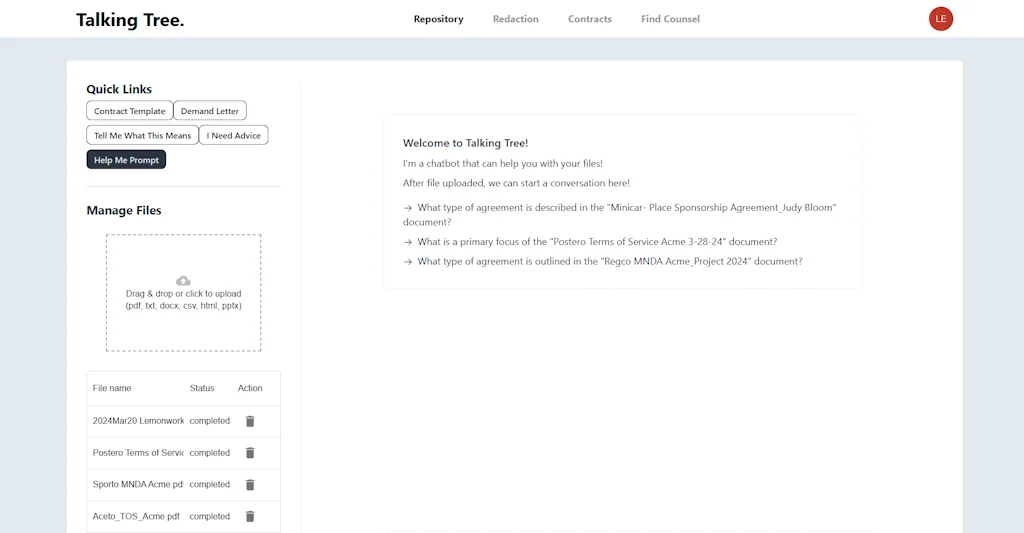Go to the Contracts tab
Viewport: 1024px width, 533px height.
589,19
